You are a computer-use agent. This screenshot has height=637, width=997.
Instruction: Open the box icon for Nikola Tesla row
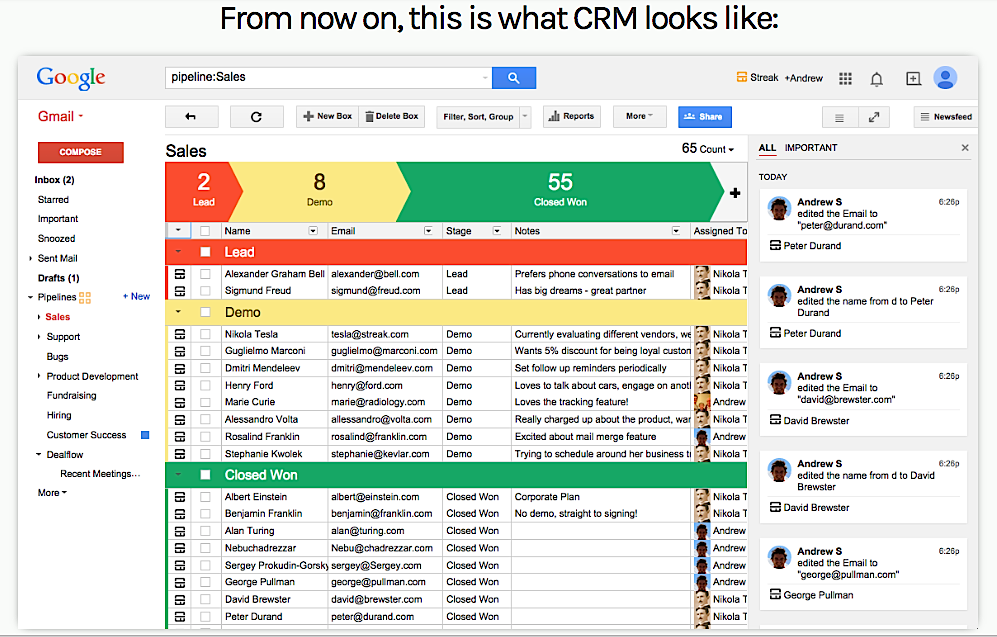click(x=180, y=334)
